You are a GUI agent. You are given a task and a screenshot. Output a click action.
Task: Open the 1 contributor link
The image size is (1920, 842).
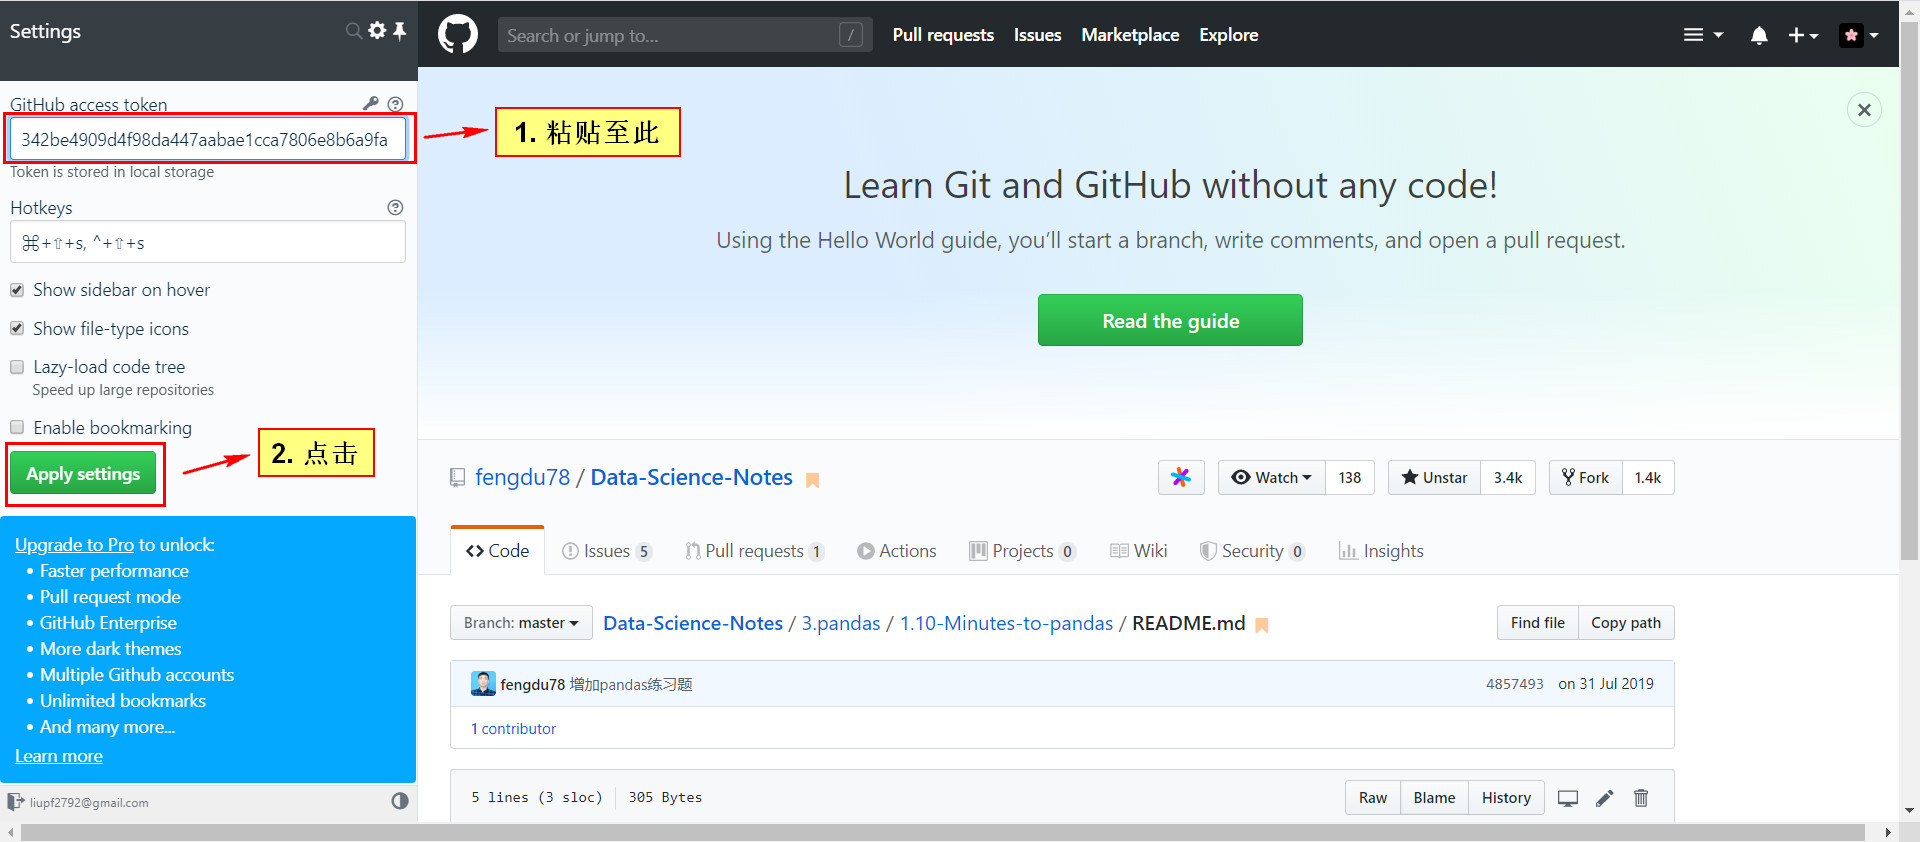point(513,729)
